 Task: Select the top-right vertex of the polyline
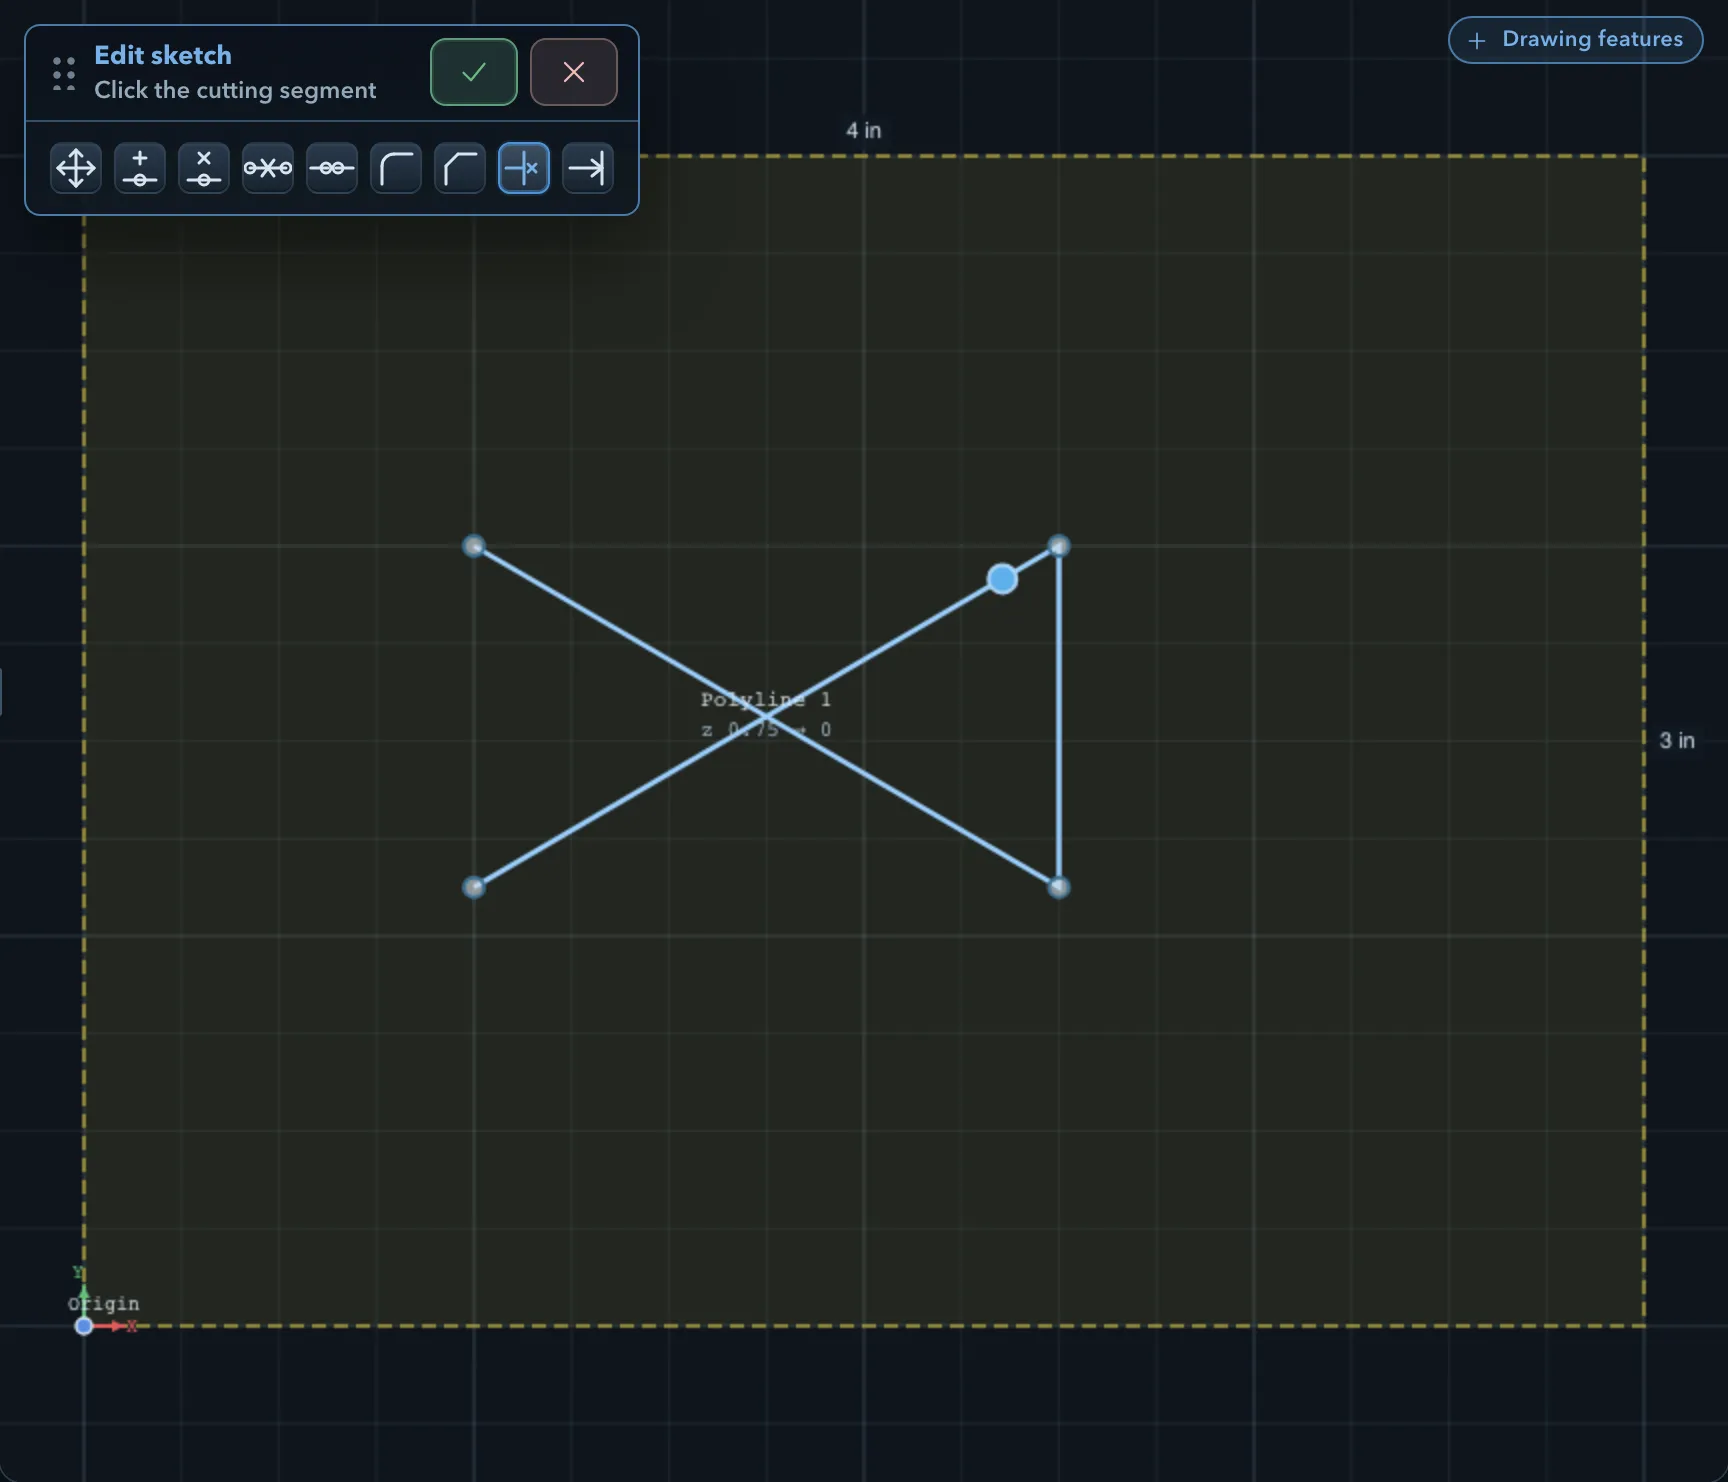click(1059, 546)
